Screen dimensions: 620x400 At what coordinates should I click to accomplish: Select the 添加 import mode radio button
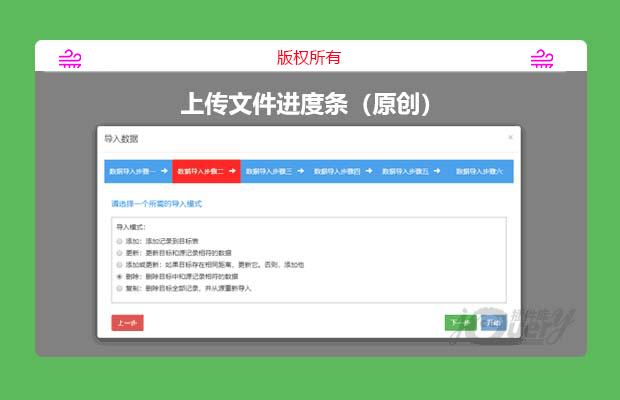pyautogui.click(x=120, y=241)
